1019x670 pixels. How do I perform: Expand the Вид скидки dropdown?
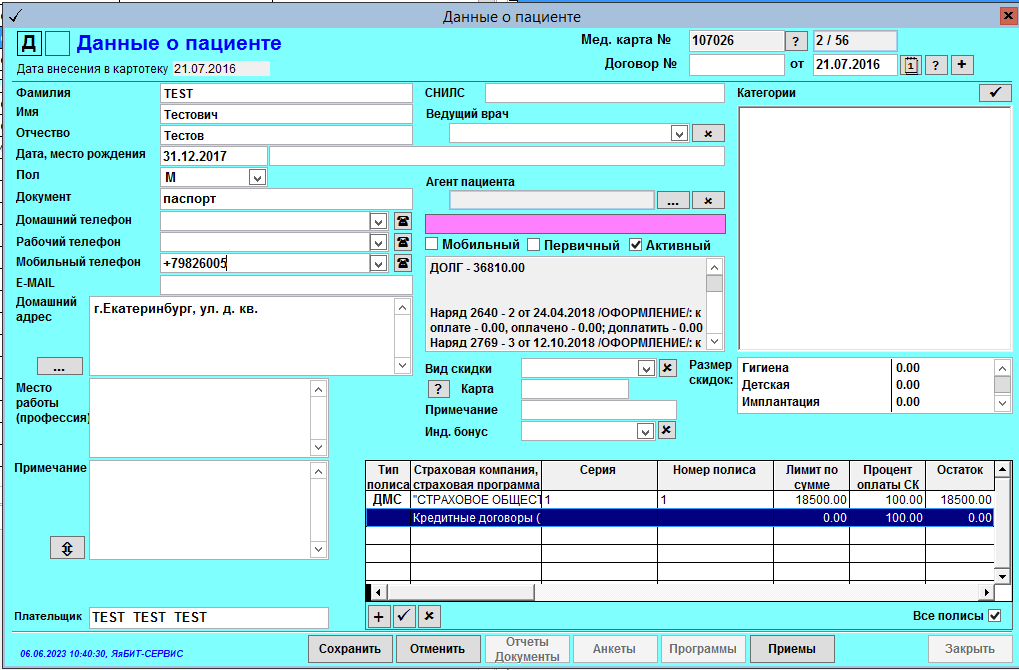tap(646, 368)
